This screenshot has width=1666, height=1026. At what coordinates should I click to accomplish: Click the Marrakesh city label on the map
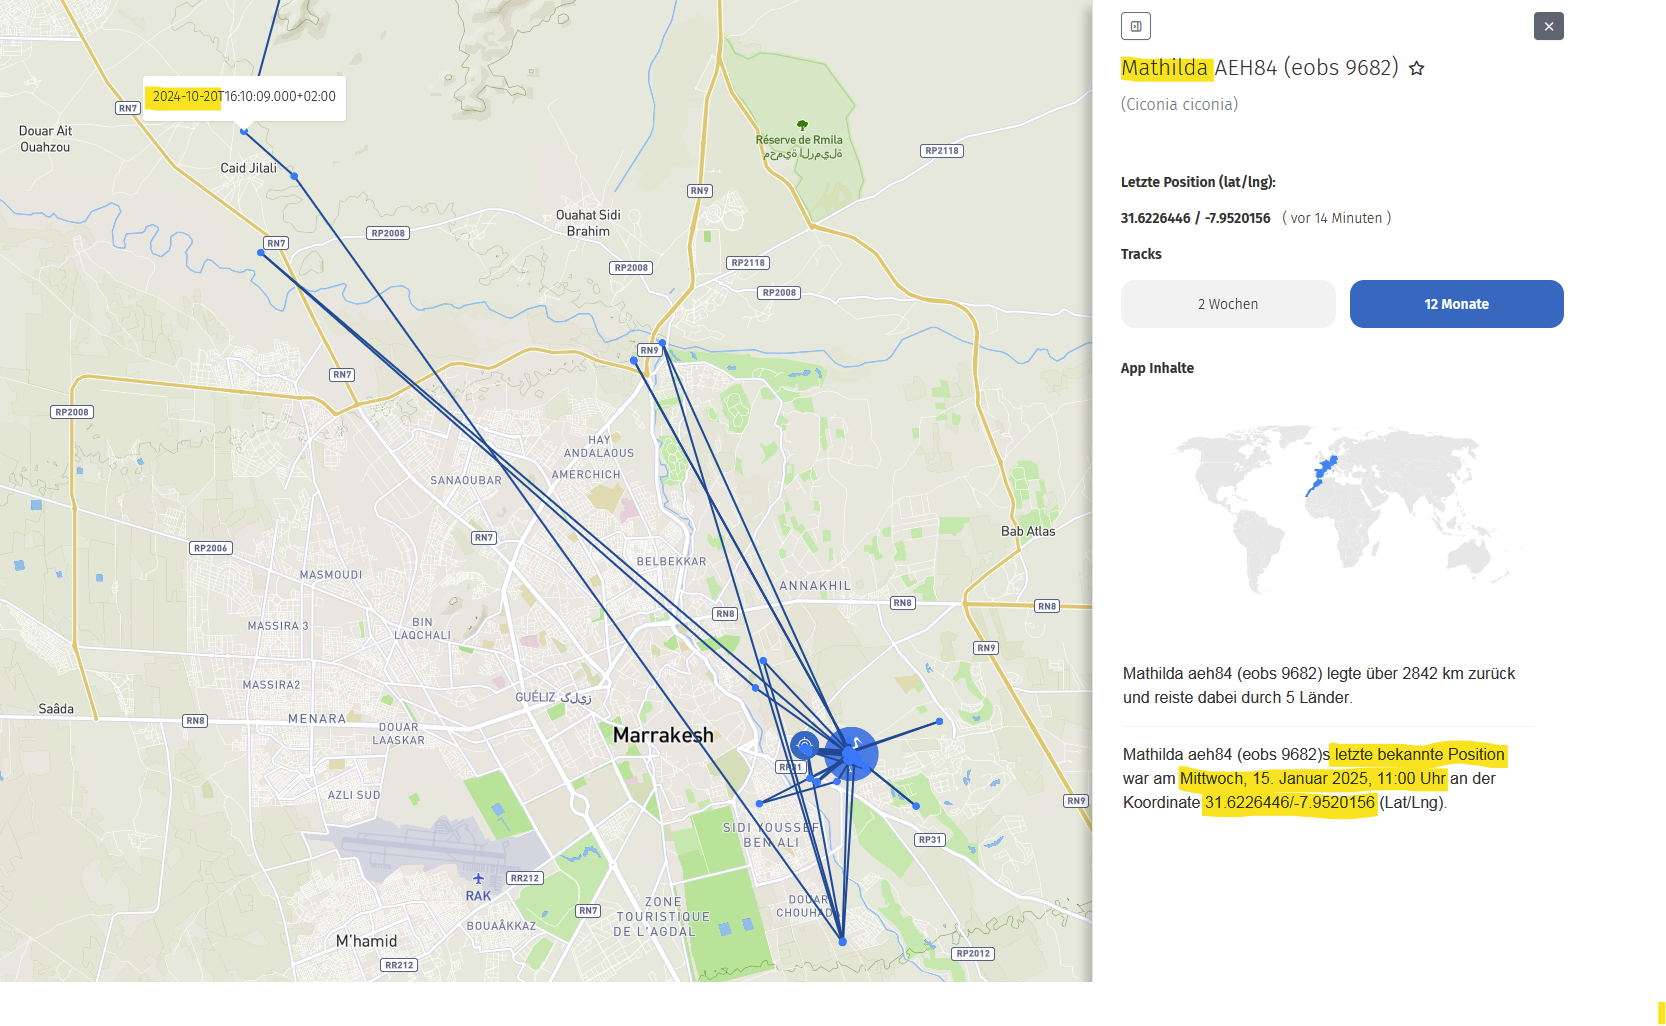(663, 735)
